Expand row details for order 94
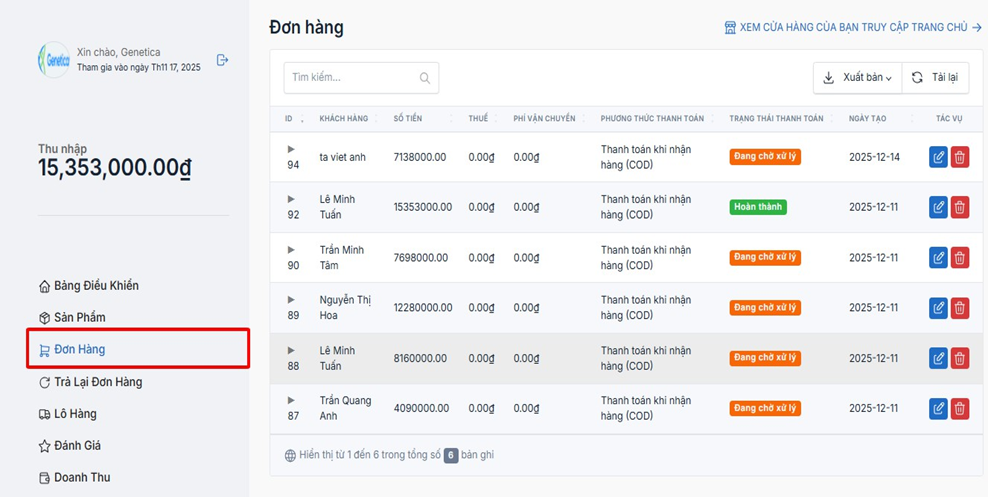 pyautogui.click(x=291, y=149)
